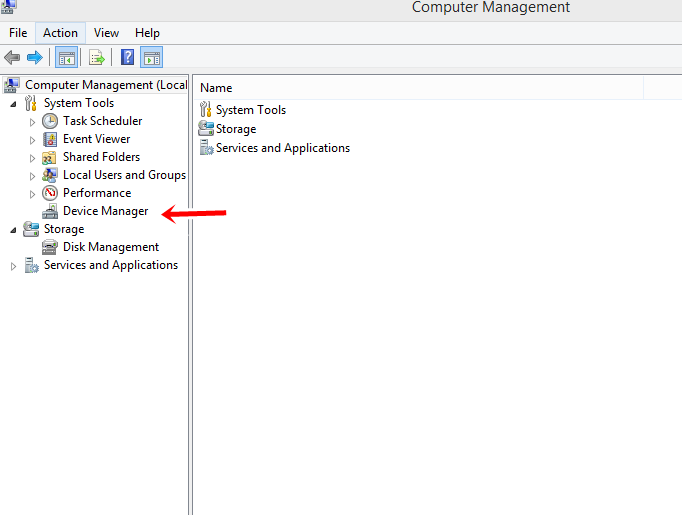Toggle Show/Hide Console Tree toolbar icon
The height and width of the screenshot is (515, 682).
pos(67,57)
